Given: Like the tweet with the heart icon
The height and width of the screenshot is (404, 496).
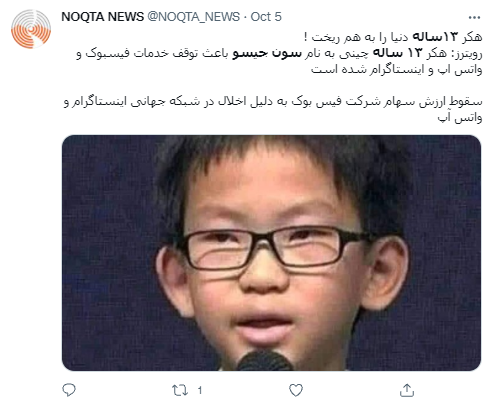Looking at the screenshot, I should (x=296, y=390).
